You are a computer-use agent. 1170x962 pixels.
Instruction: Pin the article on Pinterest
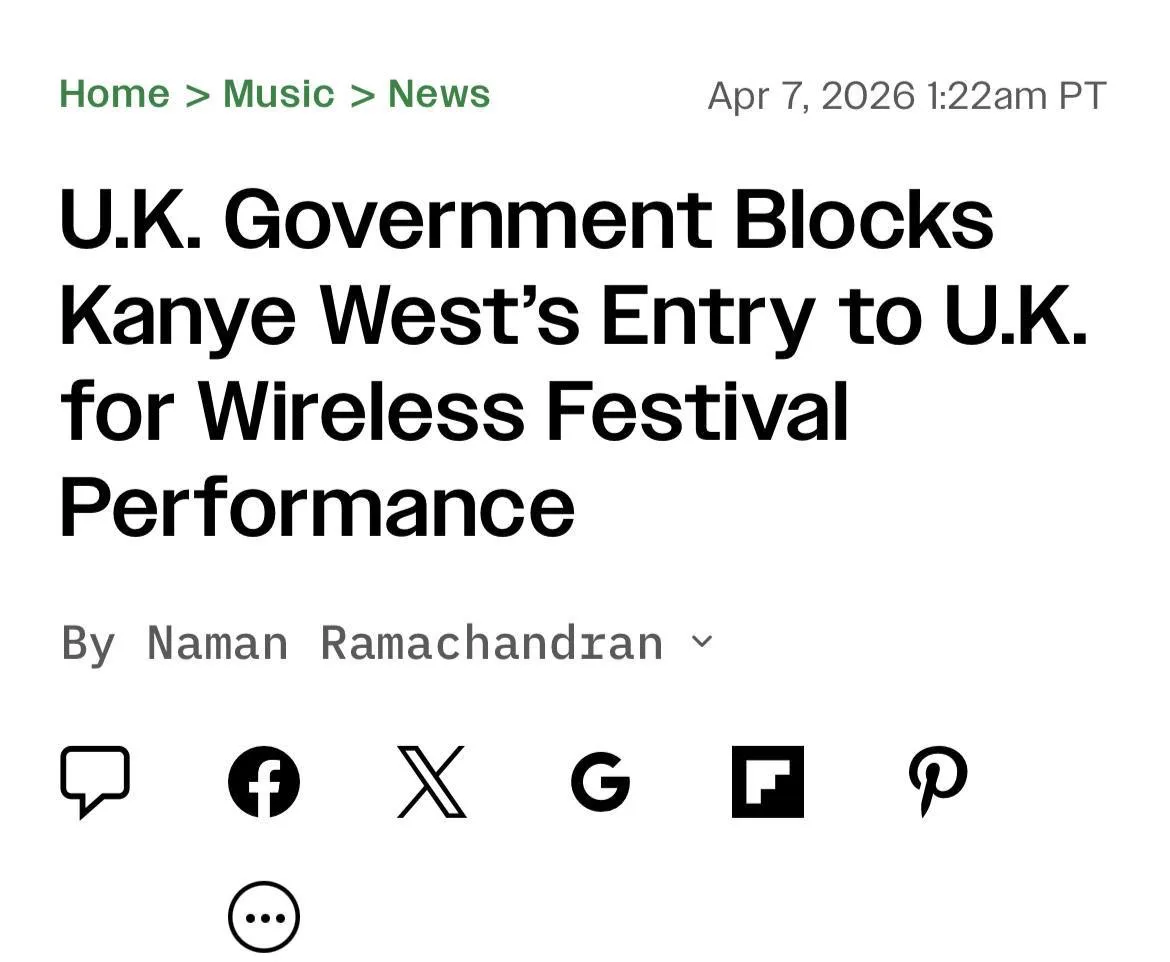click(x=937, y=781)
